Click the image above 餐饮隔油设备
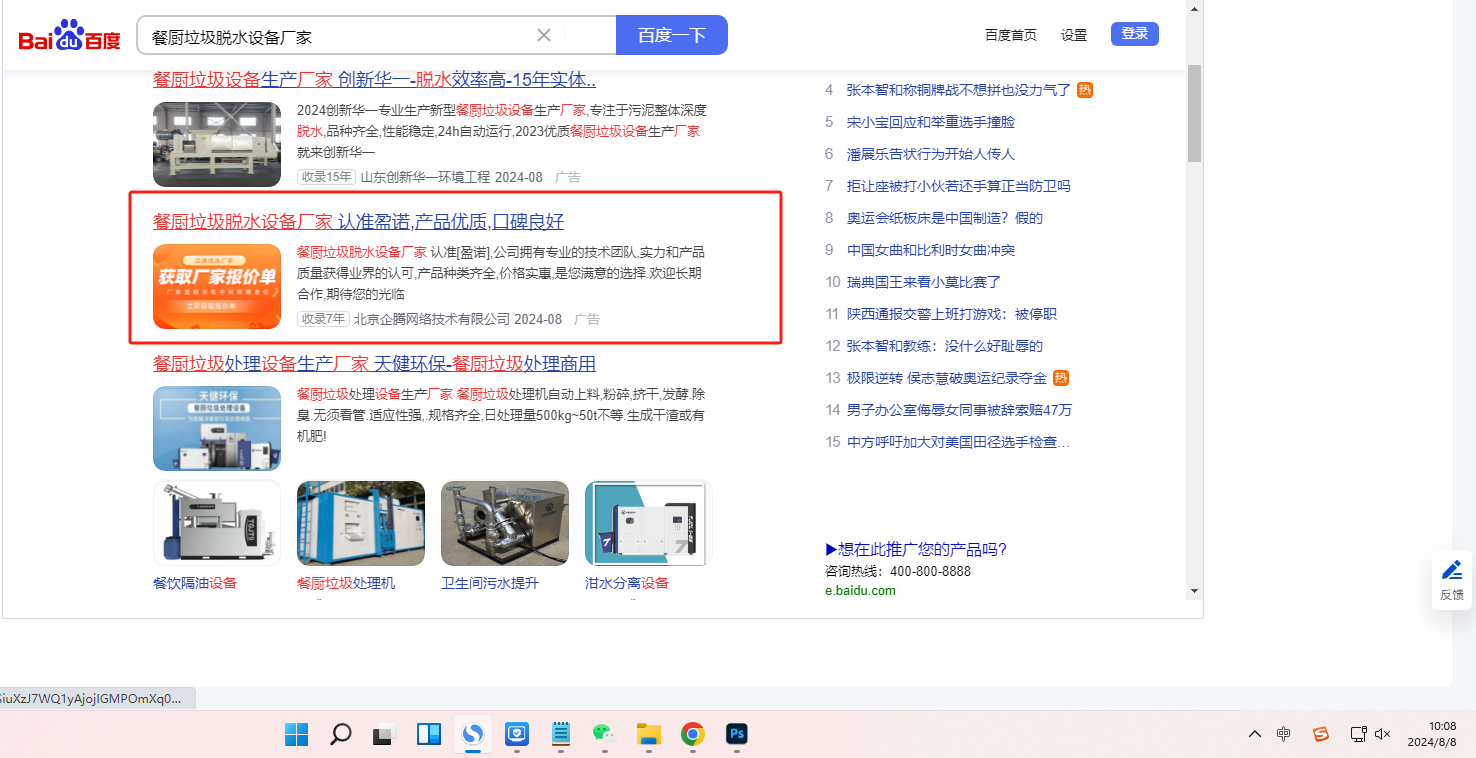The width and height of the screenshot is (1476, 758). coord(217,523)
